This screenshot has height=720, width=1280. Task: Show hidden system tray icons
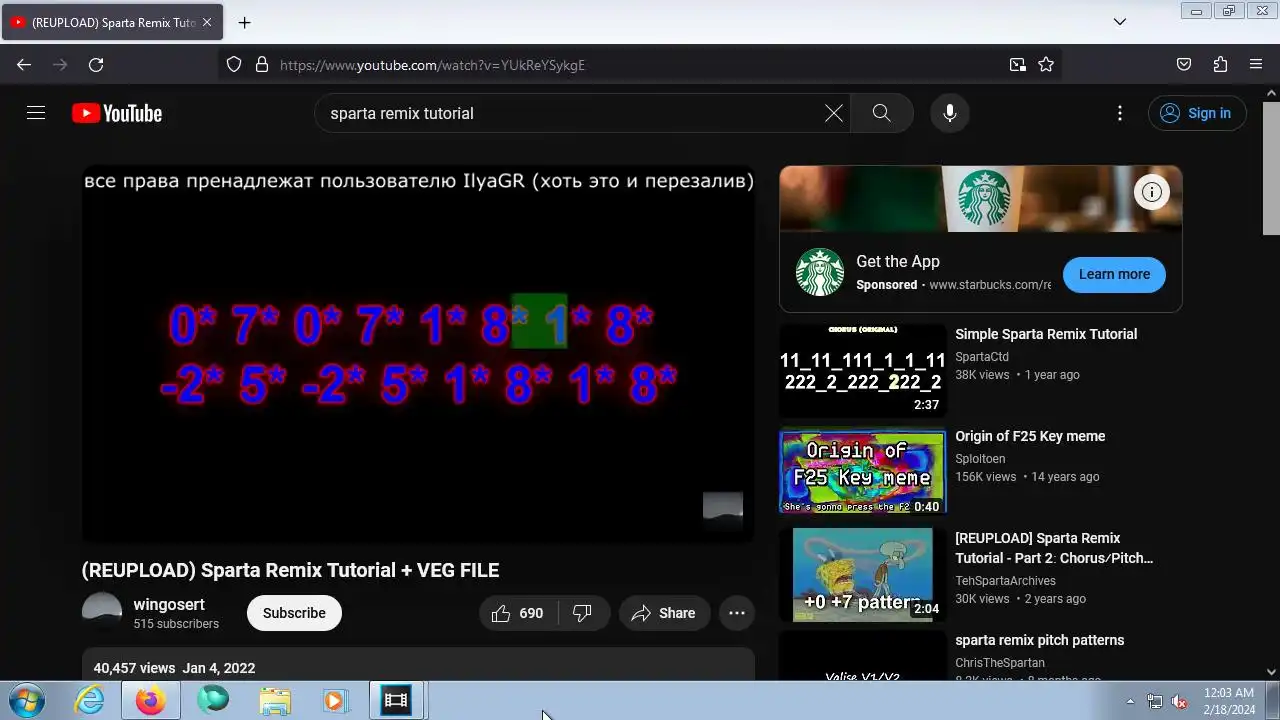click(x=1131, y=701)
